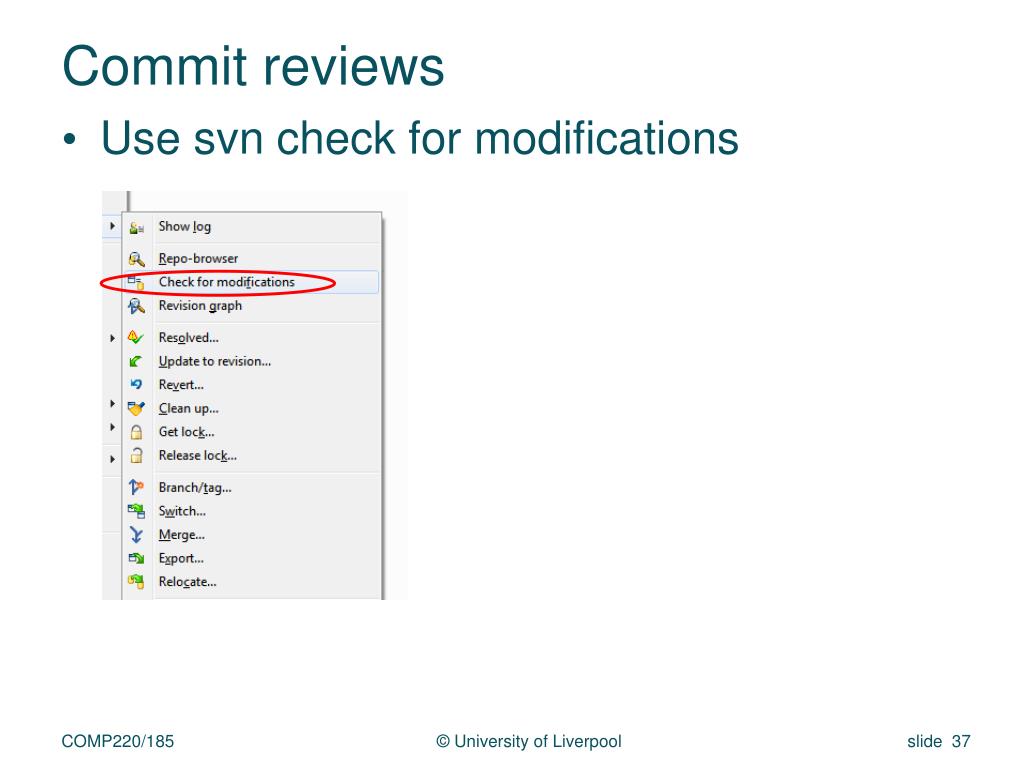This screenshot has width=1024, height=768.
Task: Click the Update to revision arrow icon
Action: [135, 361]
